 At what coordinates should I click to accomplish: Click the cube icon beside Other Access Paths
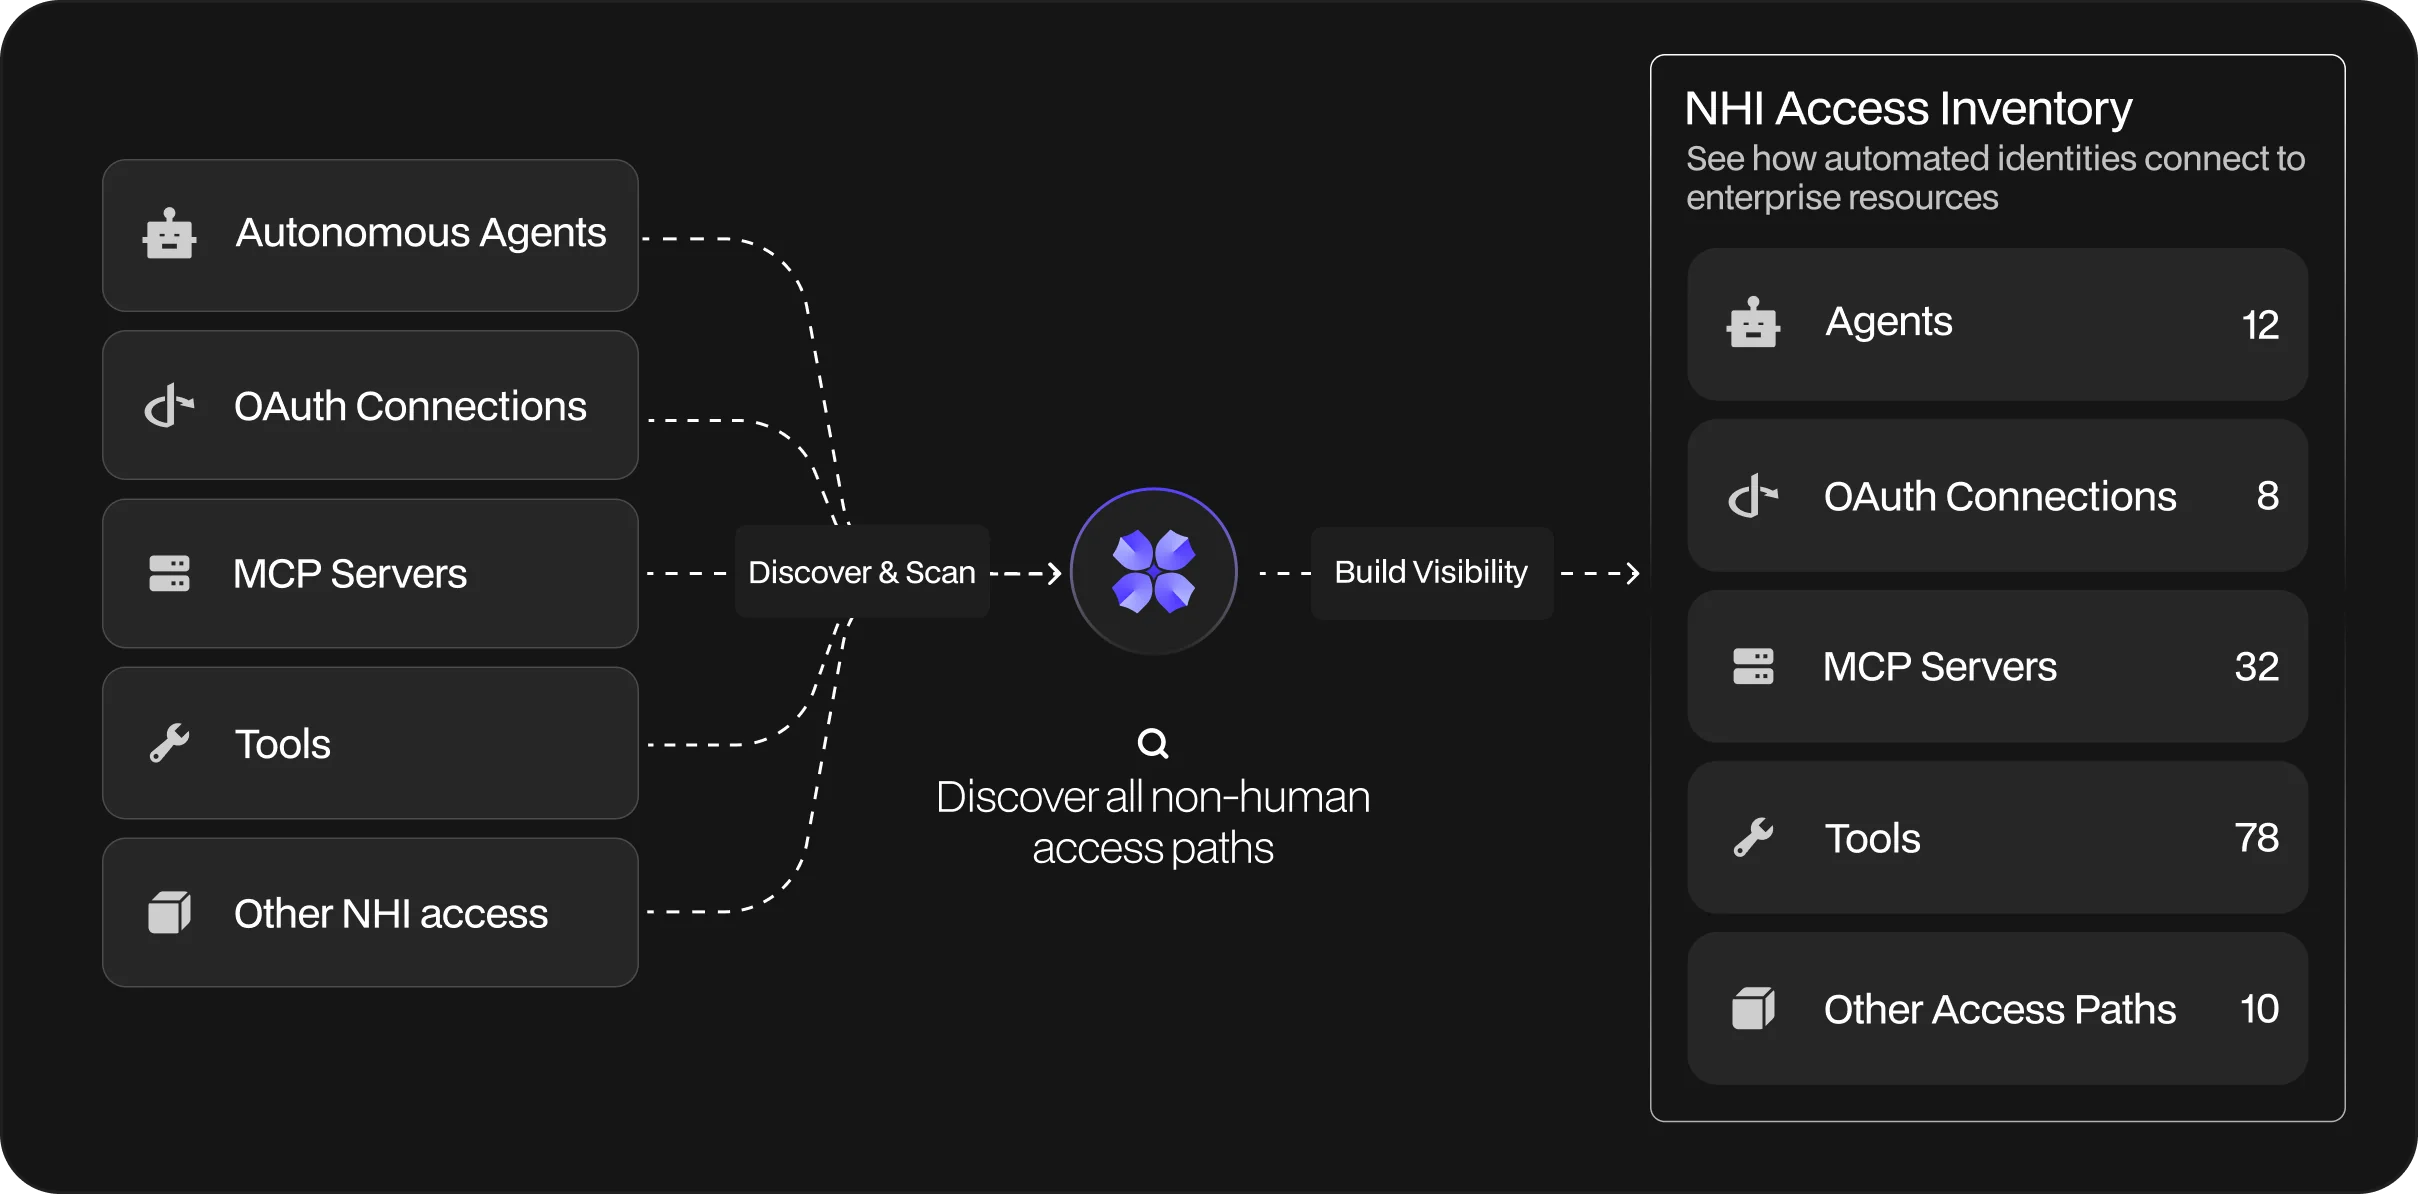(1753, 1008)
